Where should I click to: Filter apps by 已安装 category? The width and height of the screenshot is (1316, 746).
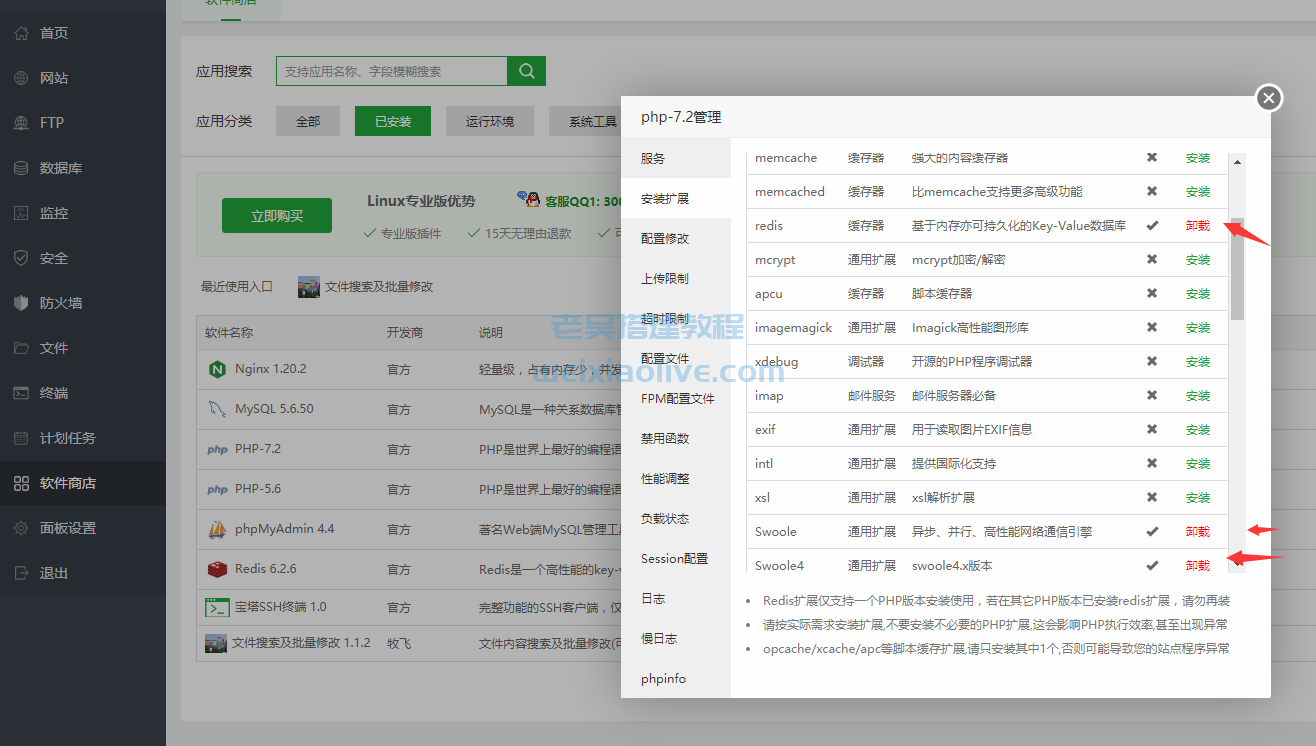393,121
